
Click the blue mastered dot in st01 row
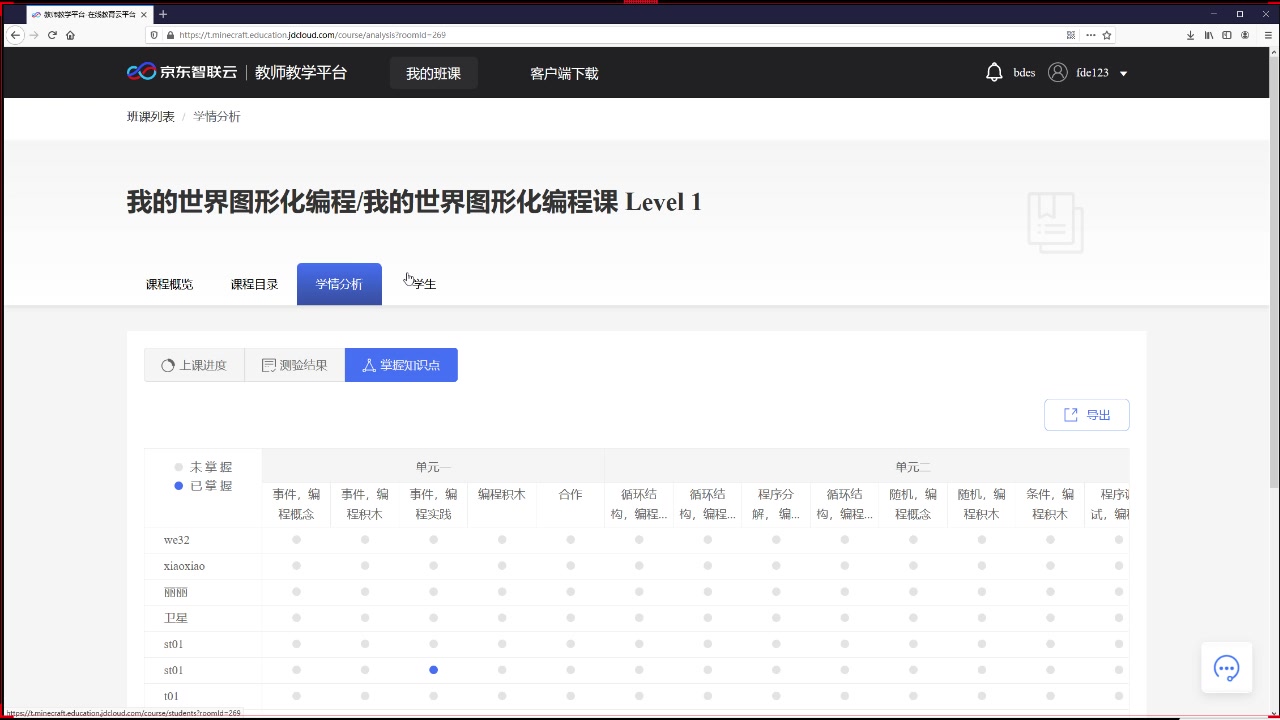click(x=433, y=670)
